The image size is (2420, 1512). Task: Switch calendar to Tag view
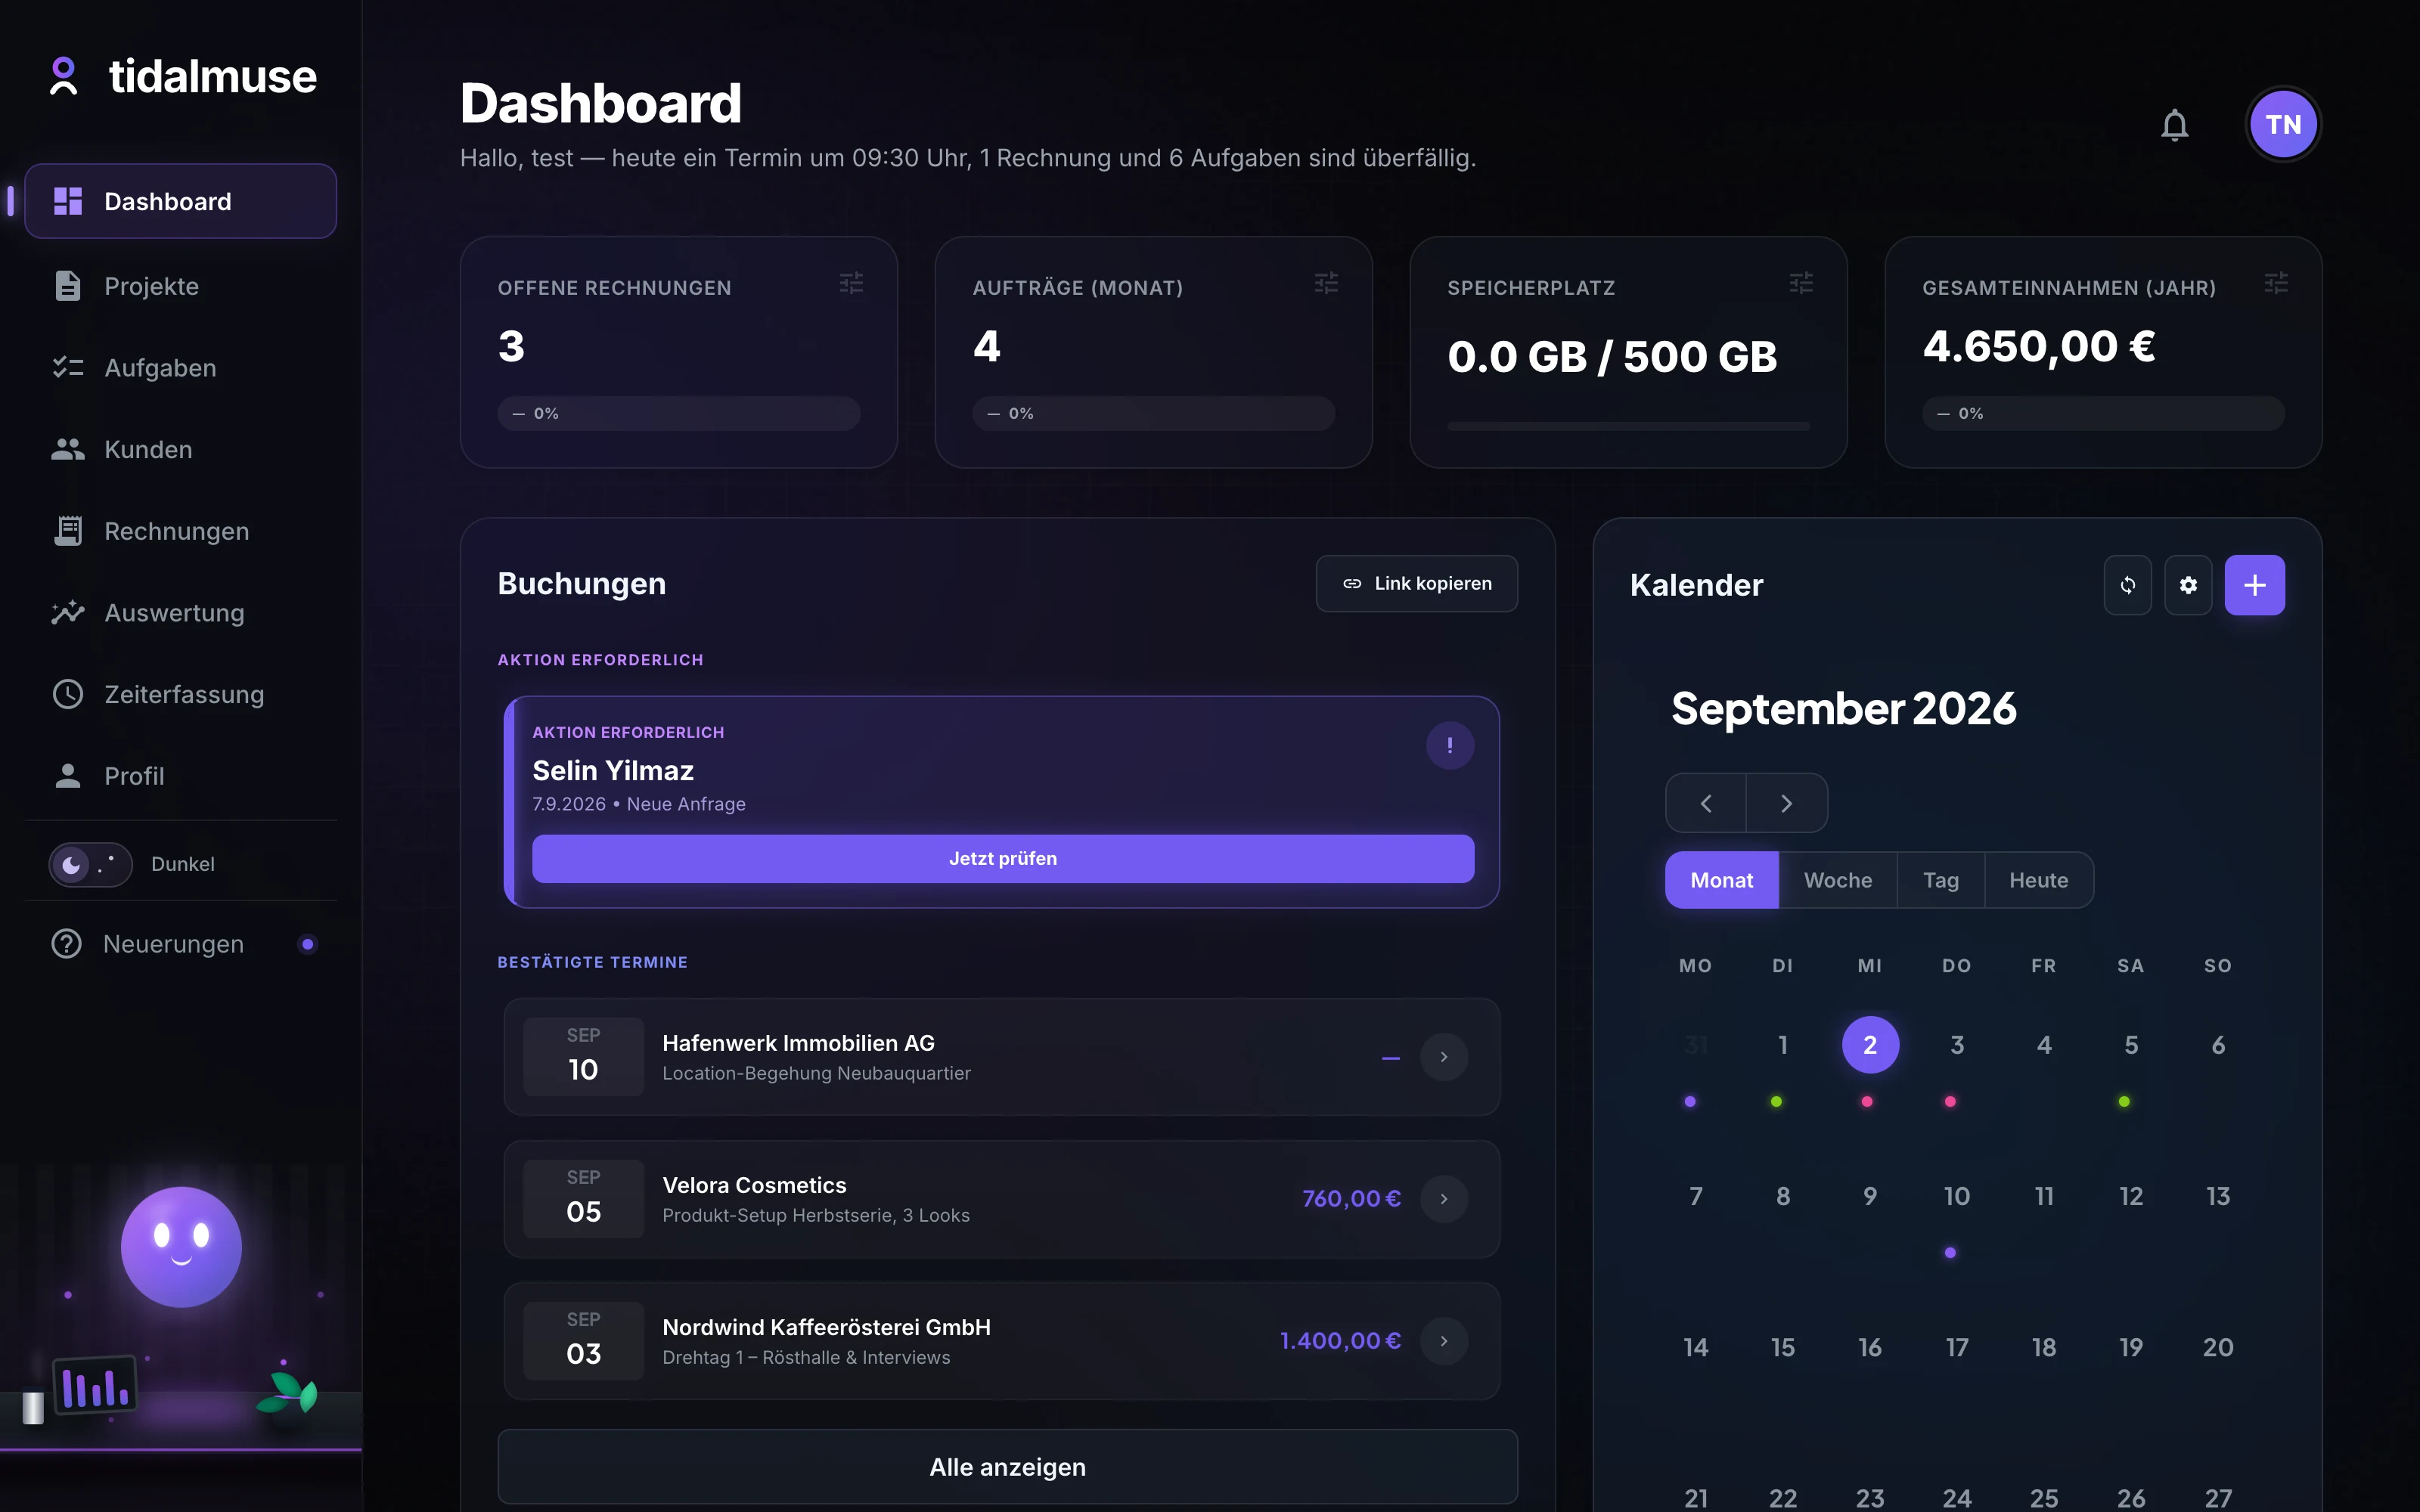click(x=1941, y=880)
